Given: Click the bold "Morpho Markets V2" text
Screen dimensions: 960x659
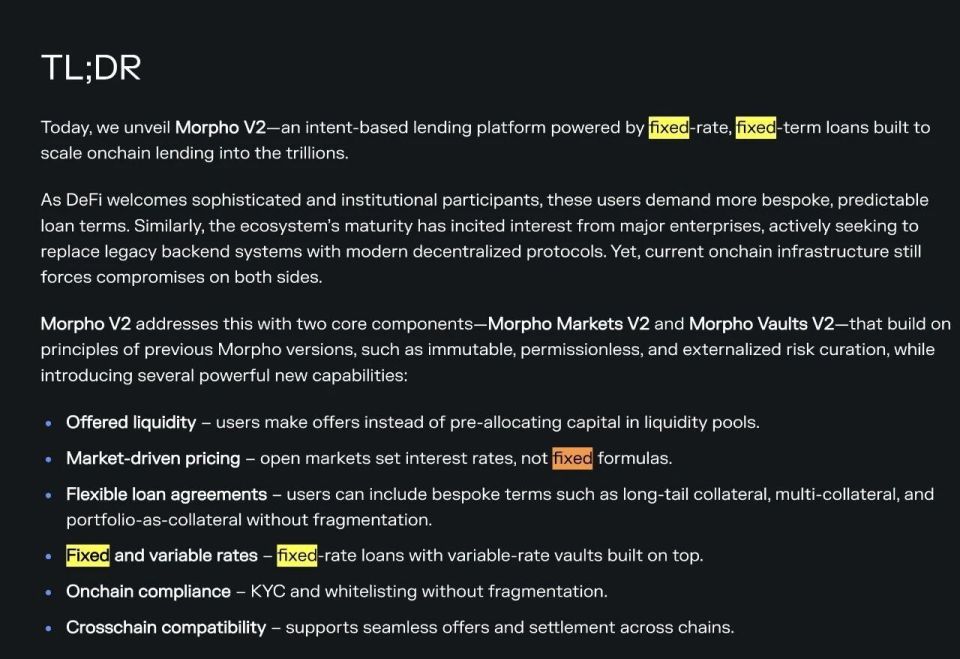Looking at the screenshot, I should [x=568, y=324].
